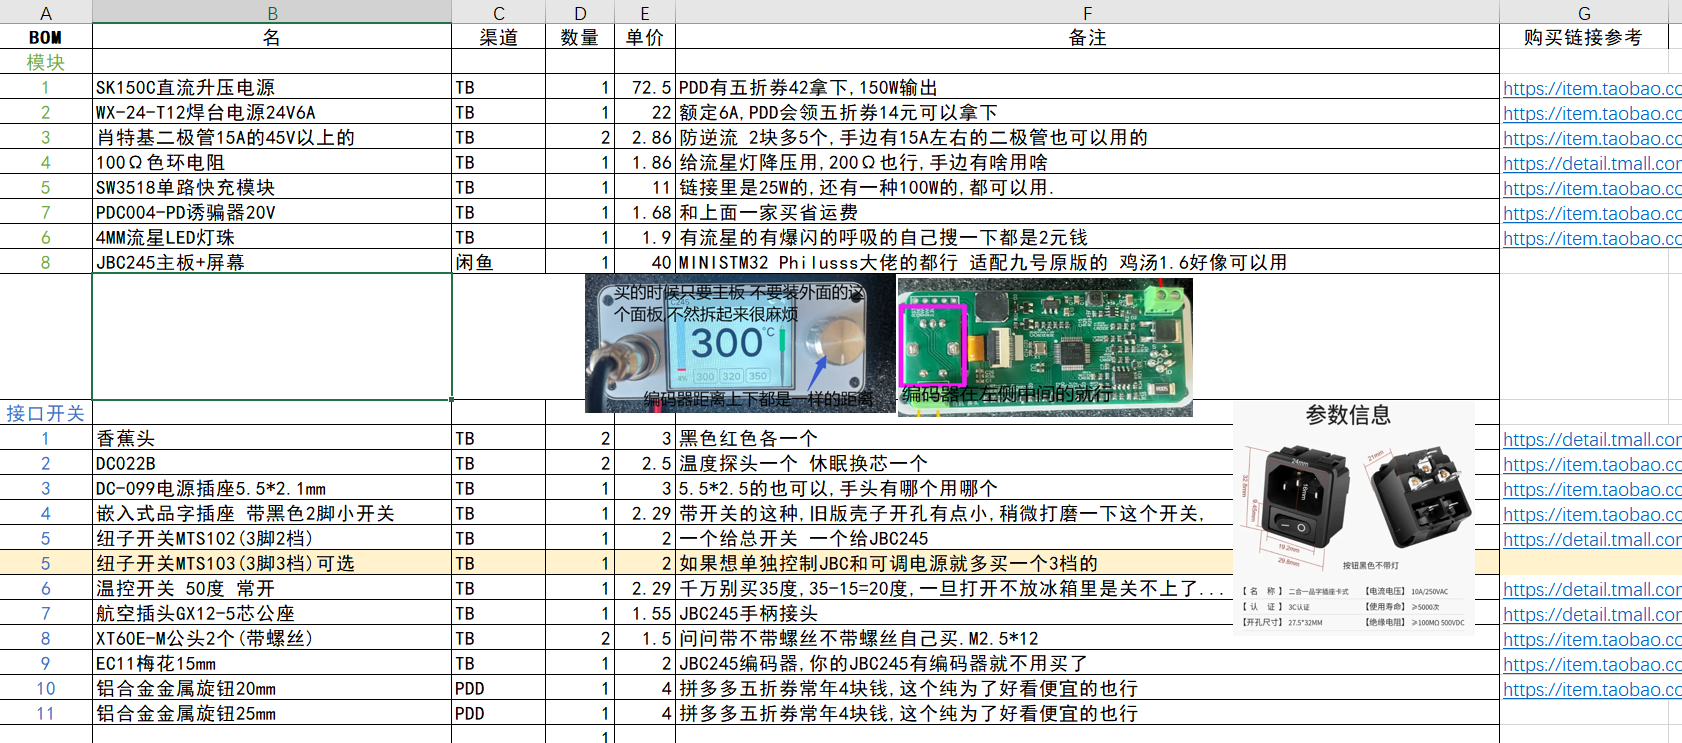Select the green PCB board image
Image resolution: width=1682 pixels, height=743 pixels.
(x=1045, y=347)
